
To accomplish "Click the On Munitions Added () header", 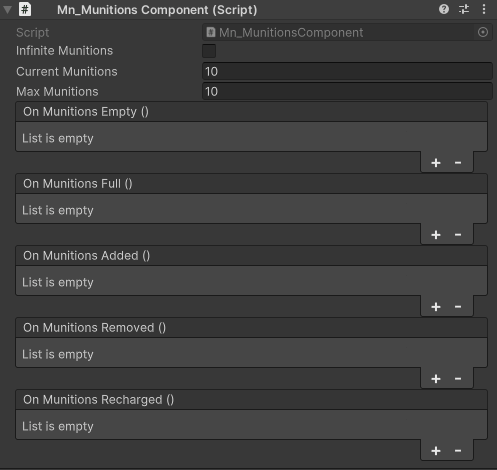I will pyautogui.click(x=251, y=256).
